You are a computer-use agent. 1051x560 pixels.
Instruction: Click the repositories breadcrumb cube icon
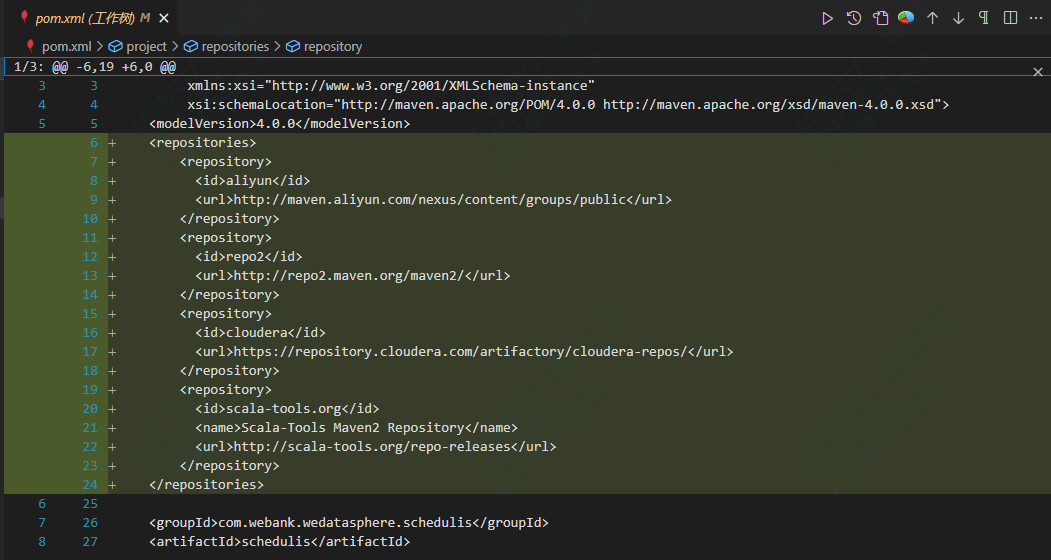point(190,46)
